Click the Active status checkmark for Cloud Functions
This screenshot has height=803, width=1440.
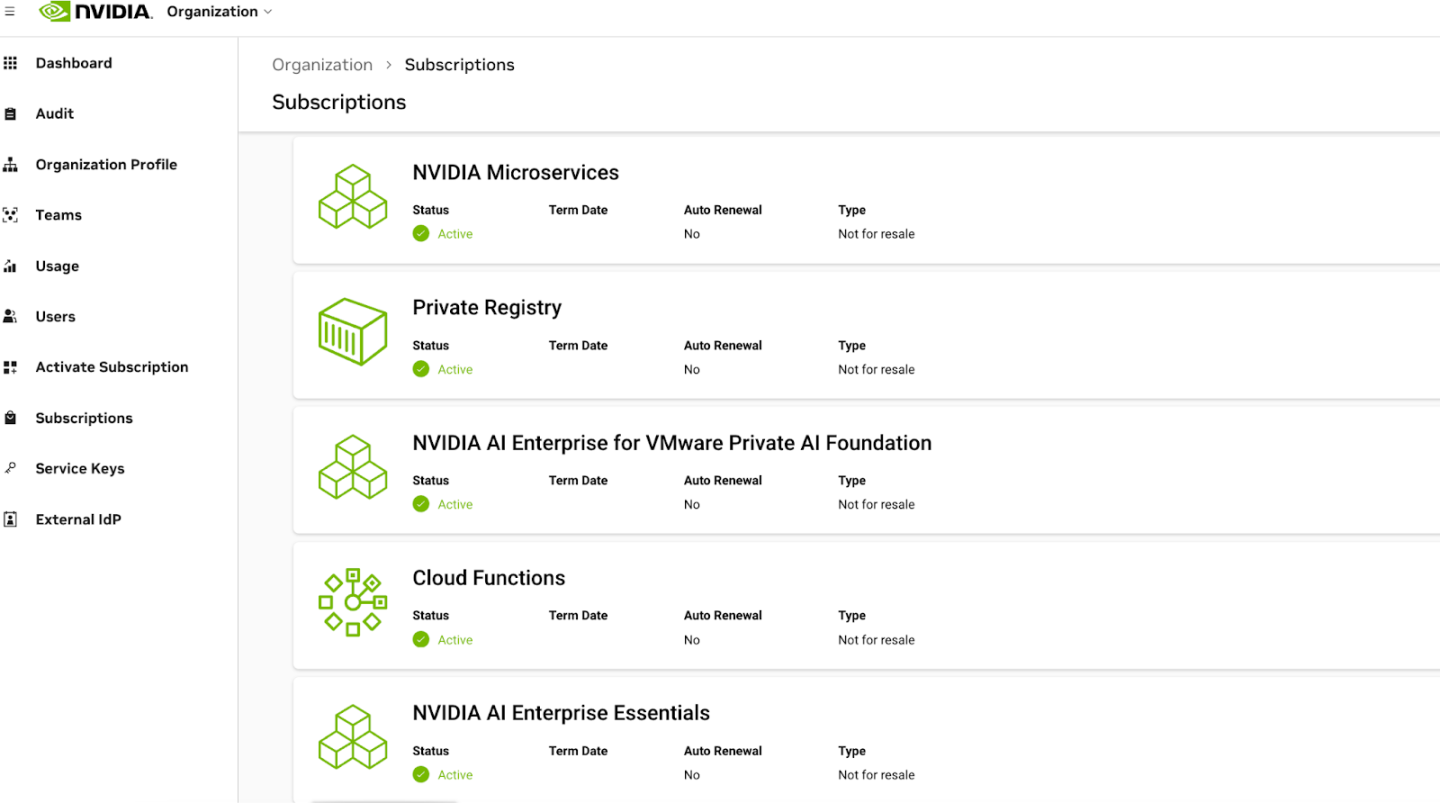coord(421,640)
